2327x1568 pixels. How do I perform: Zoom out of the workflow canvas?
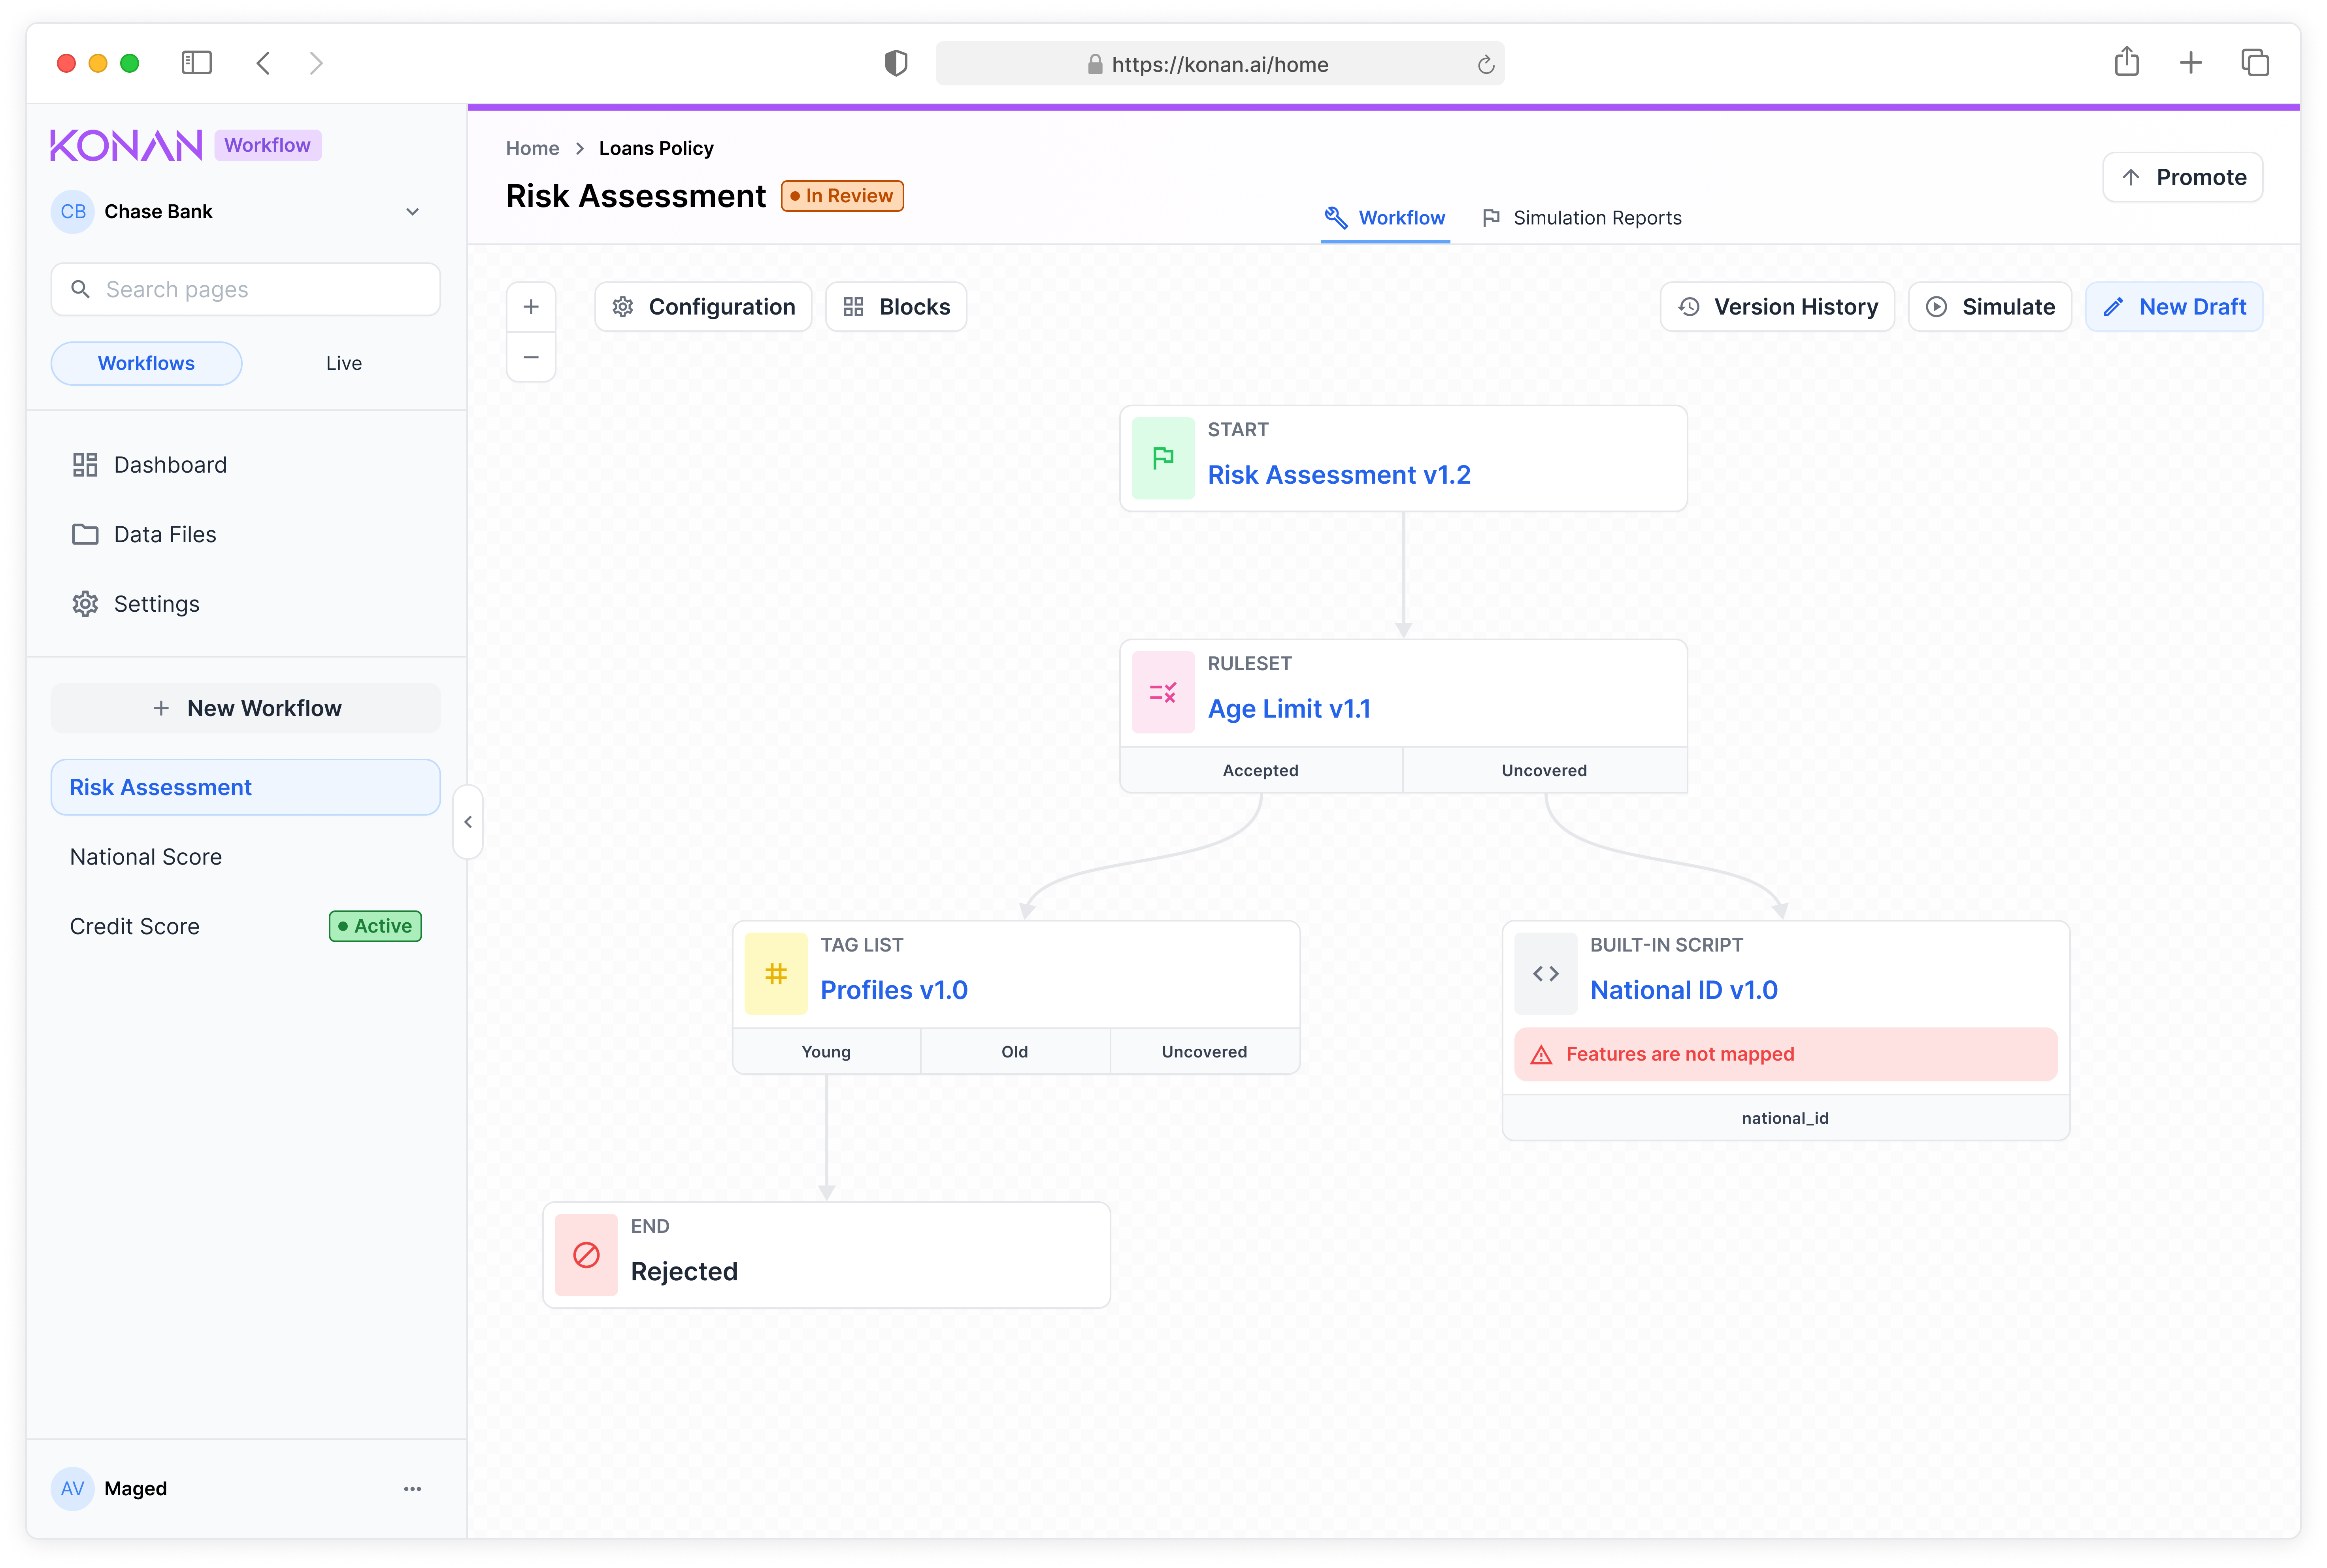[x=531, y=356]
